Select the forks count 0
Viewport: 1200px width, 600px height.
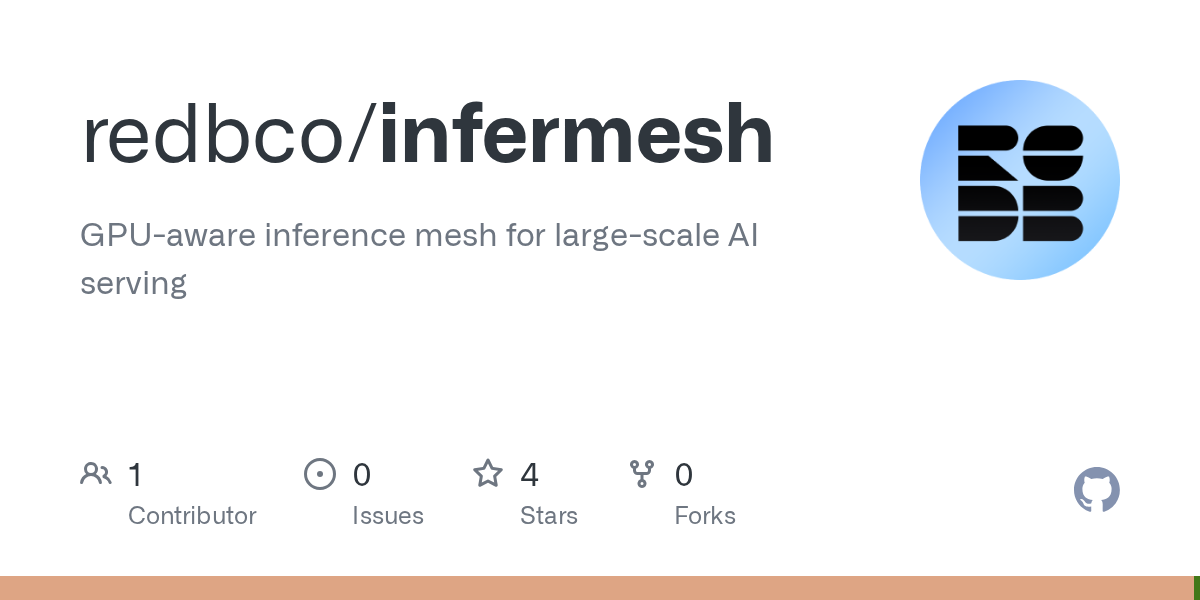click(684, 474)
